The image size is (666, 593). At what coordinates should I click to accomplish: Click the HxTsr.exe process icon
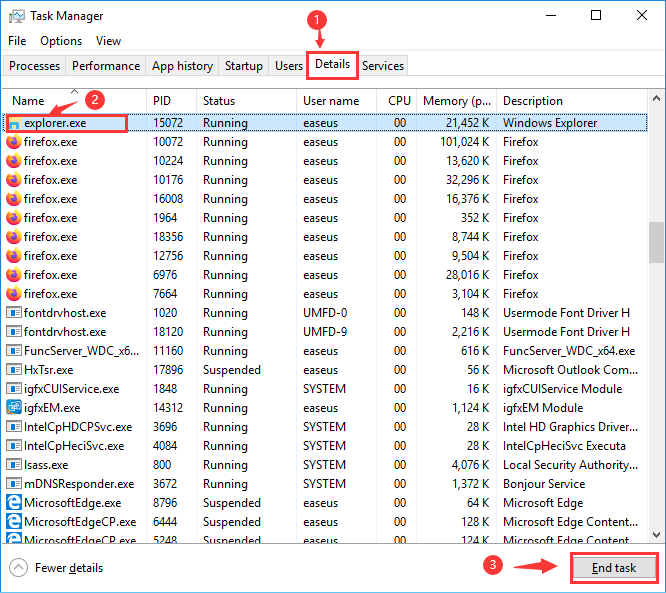tap(14, 370)
